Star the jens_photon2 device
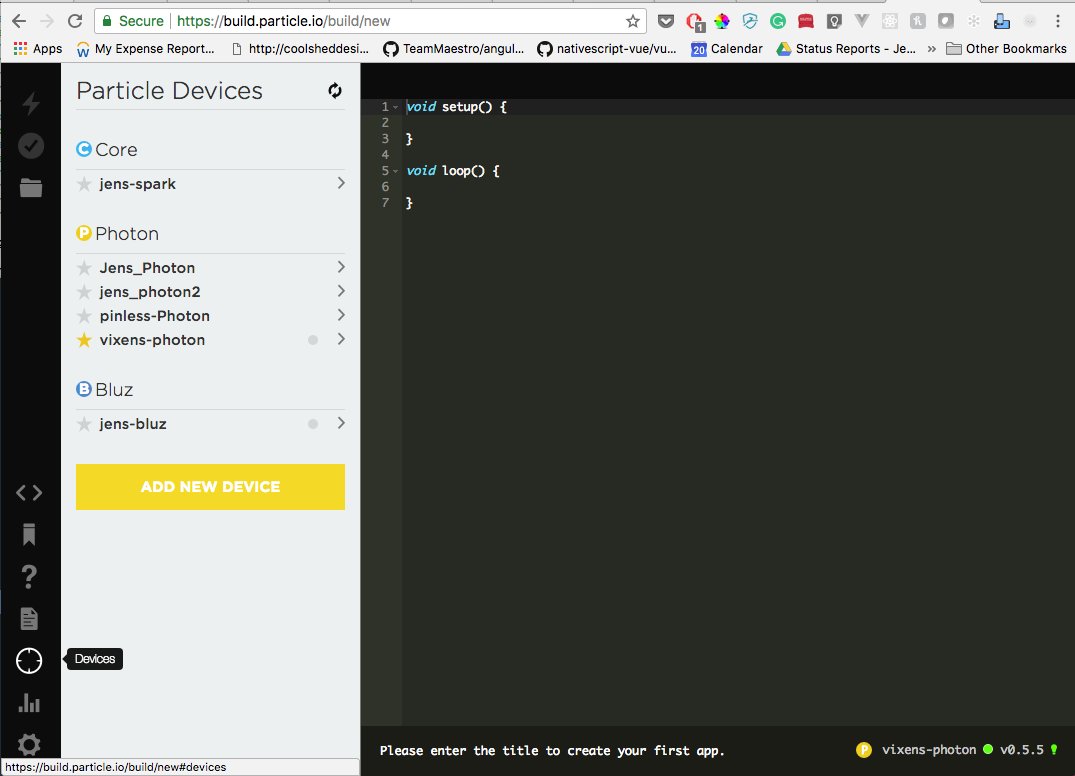 pyautogui.click(x=84, y=292)
